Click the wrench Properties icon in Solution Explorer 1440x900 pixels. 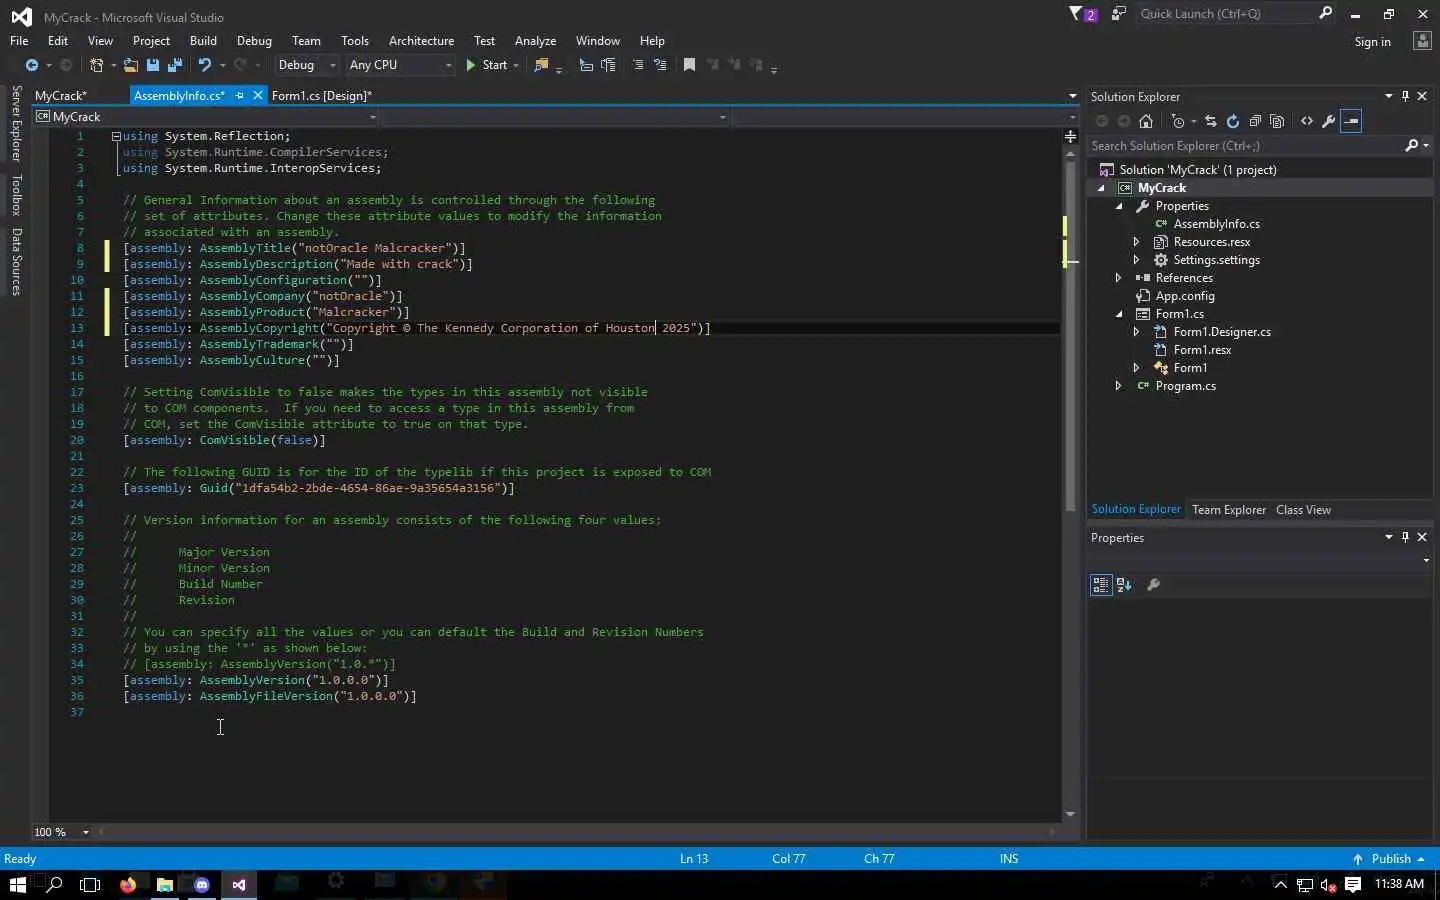pyautogui.click(x=1329, y=121)
